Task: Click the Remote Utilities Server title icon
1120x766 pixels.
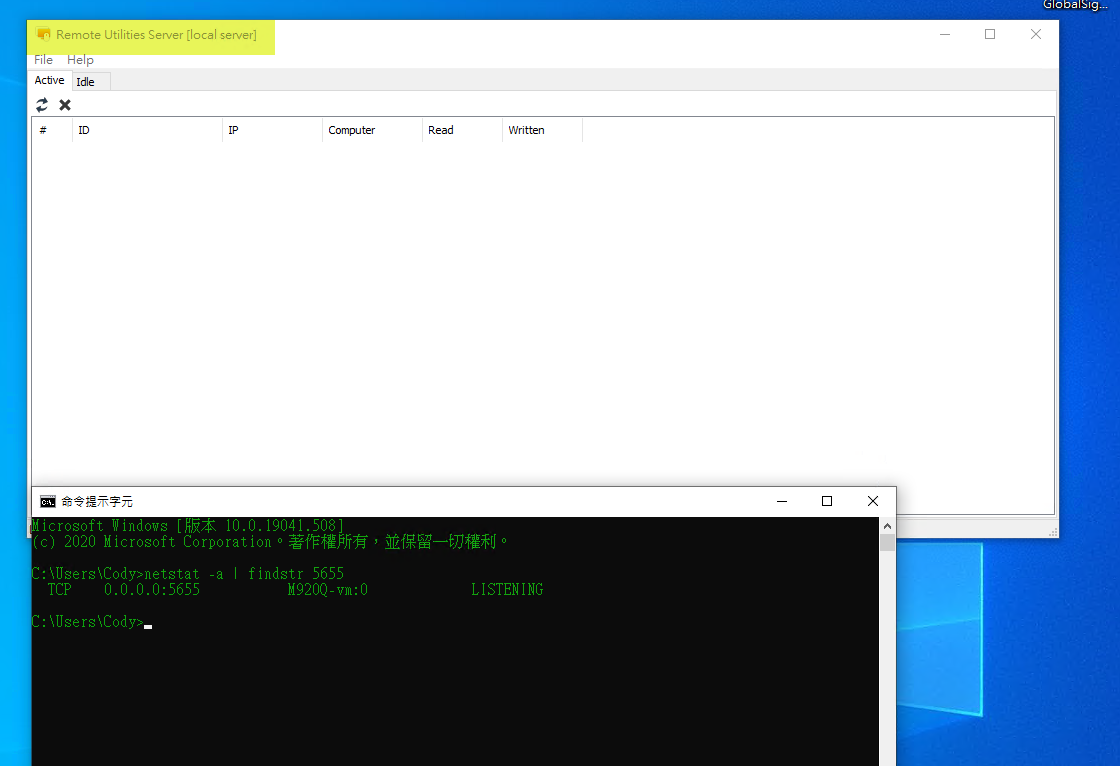Action: (x=43, y=35)
